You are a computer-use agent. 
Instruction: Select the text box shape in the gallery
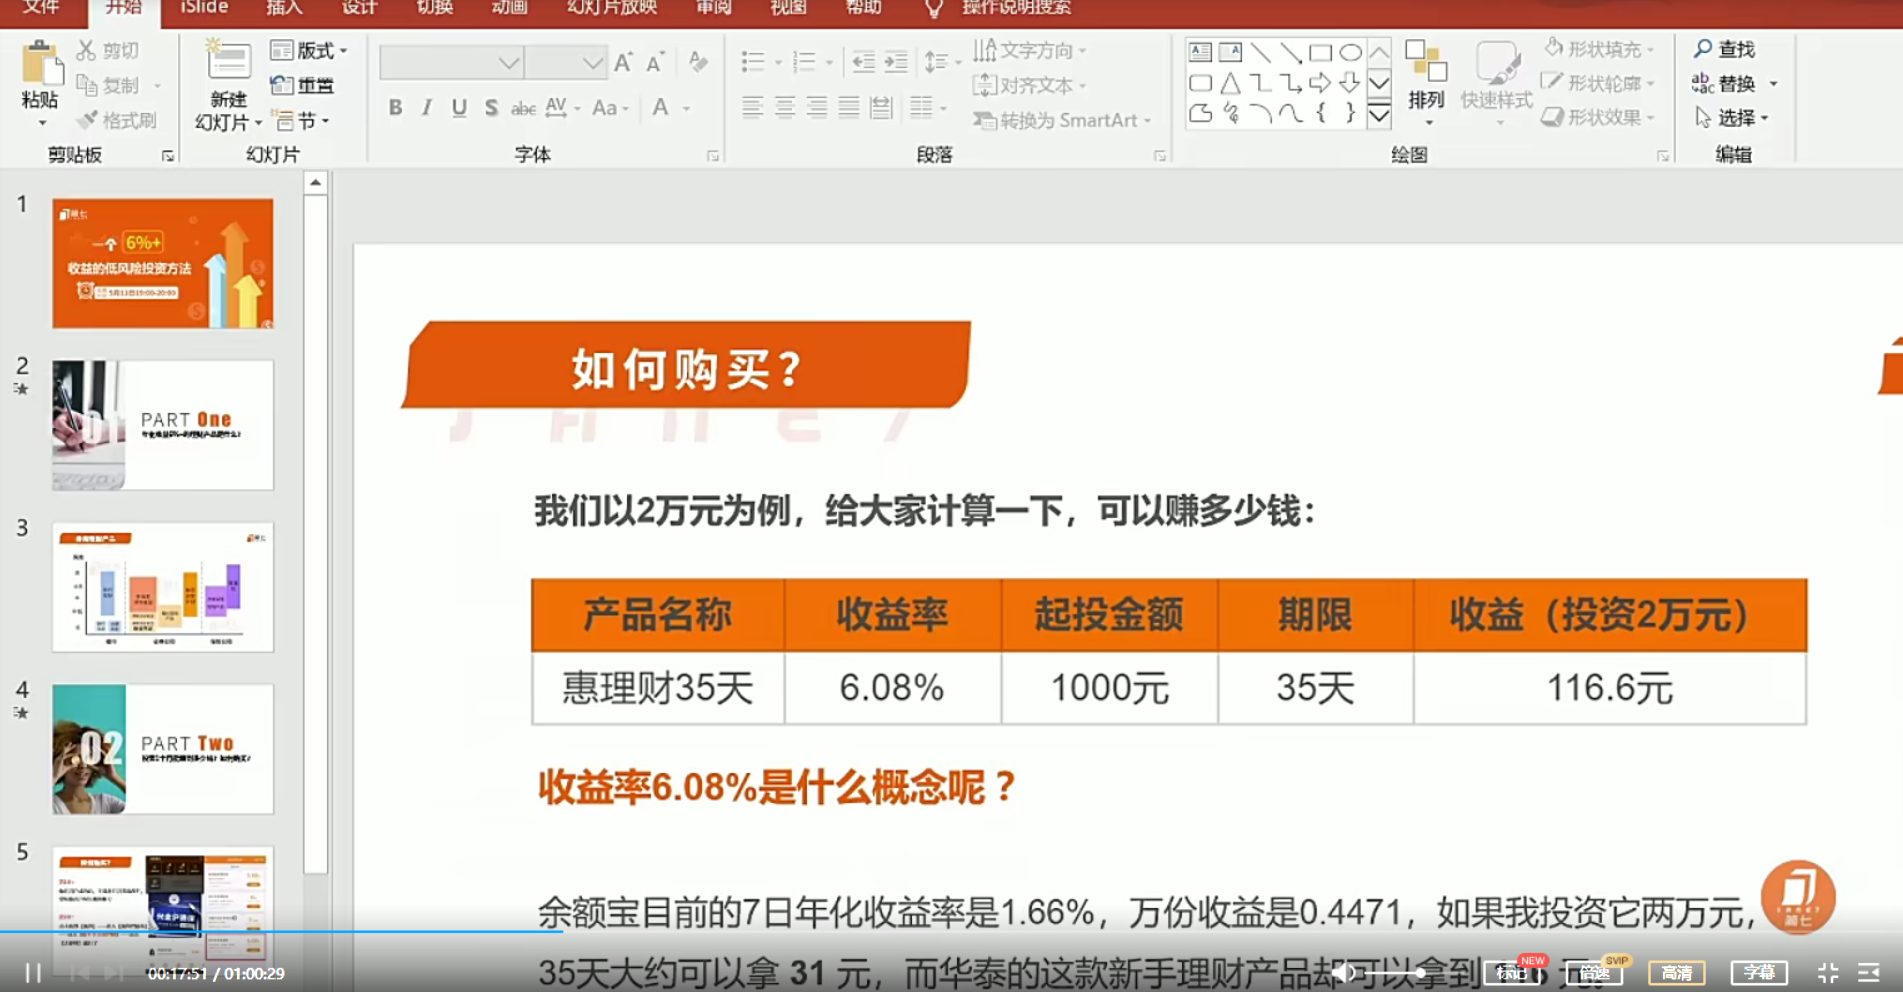tap(1200, 52)
